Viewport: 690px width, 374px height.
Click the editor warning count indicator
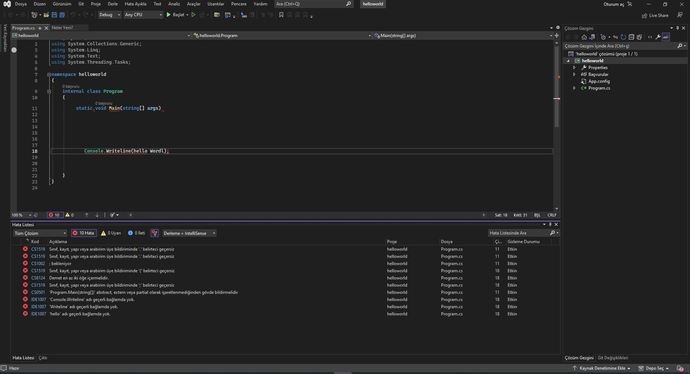[x=70, y=215]
